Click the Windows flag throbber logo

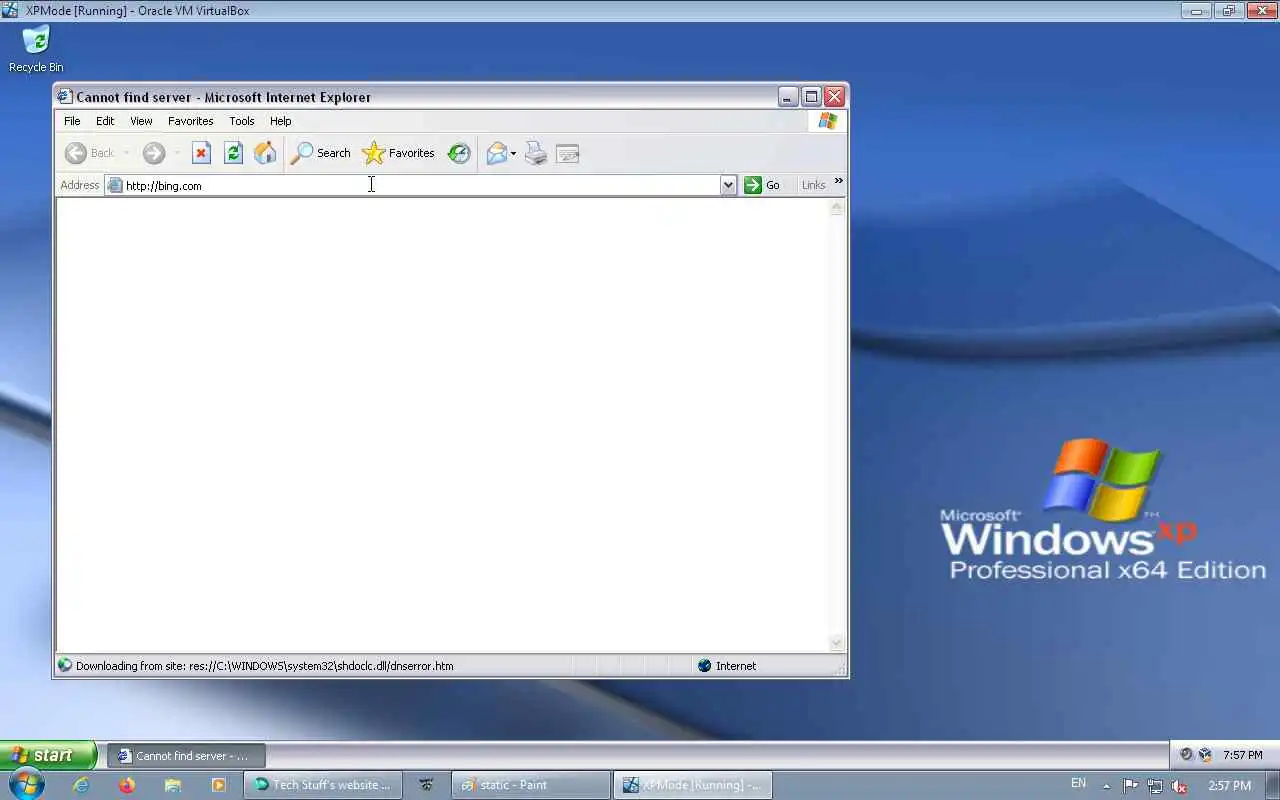click(827, 121)
